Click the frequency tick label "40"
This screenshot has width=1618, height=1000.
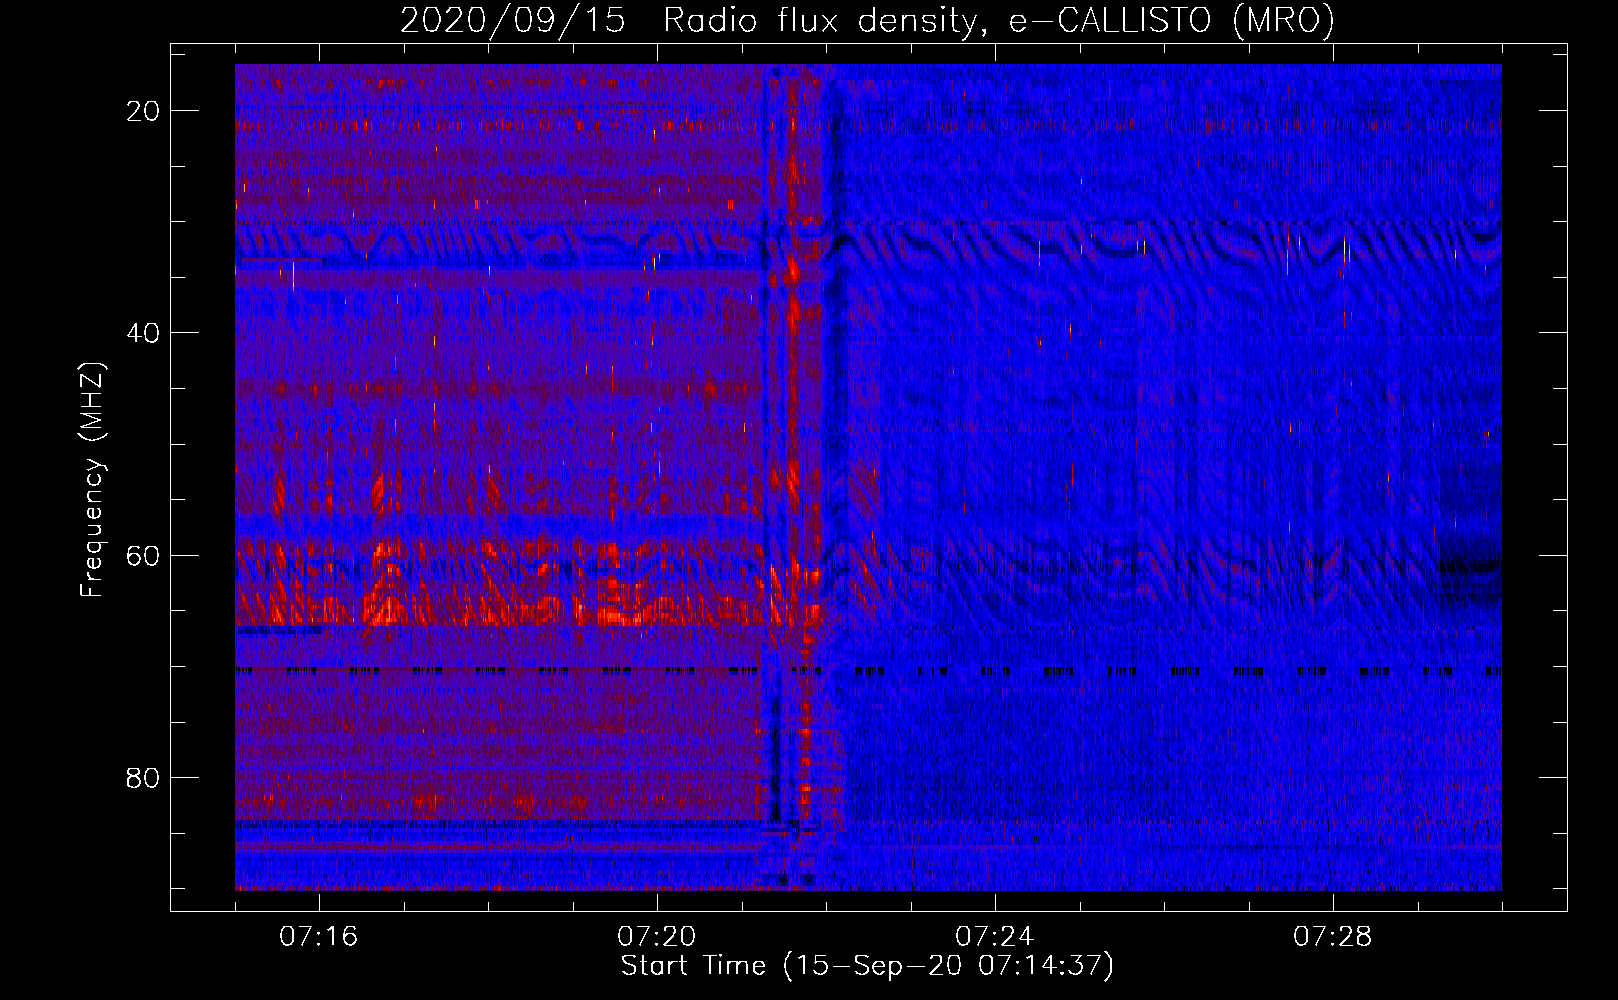[x=143, y=333]
